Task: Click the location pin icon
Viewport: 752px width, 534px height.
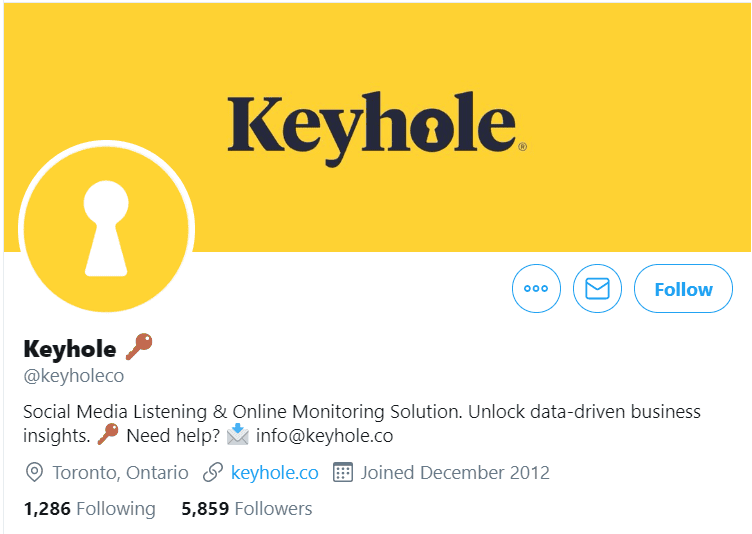Action: 34,473
